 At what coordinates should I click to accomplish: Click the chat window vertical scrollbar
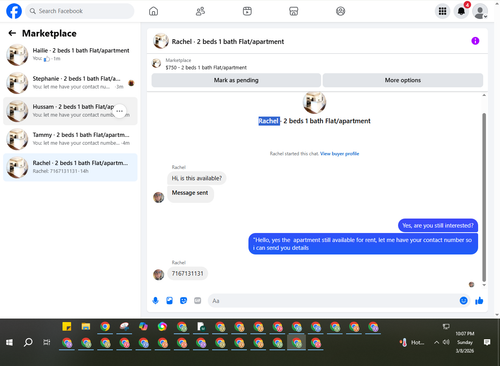[484, 197]
